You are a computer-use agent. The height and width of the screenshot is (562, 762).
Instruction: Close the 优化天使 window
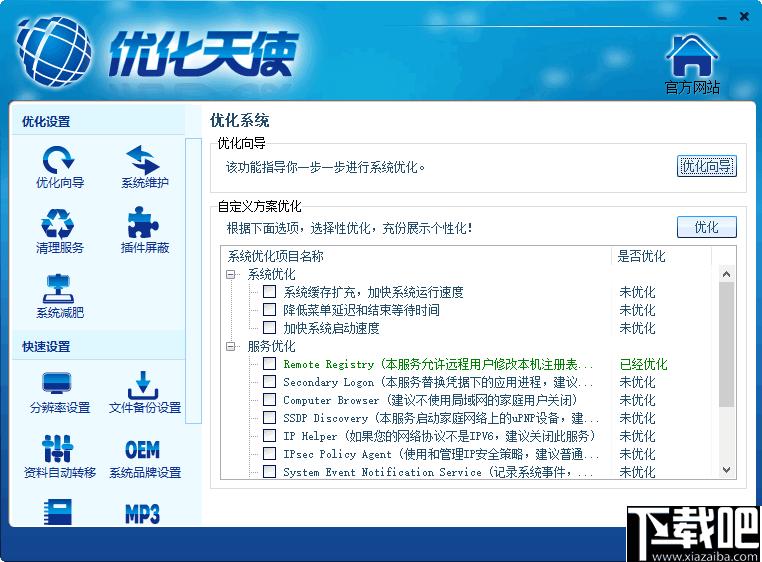tap(744, 17)
